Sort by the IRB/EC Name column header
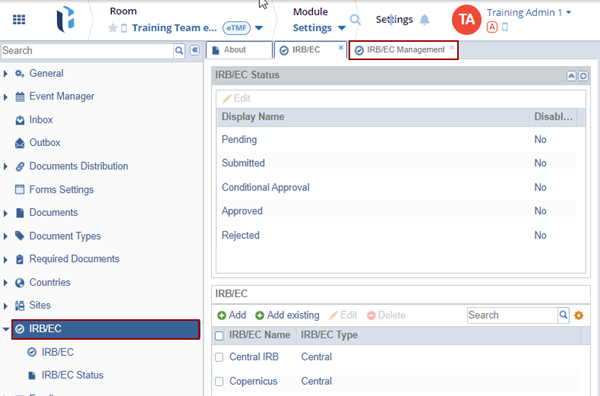Viewport: 600px width, 396px height. coord(260,335)
